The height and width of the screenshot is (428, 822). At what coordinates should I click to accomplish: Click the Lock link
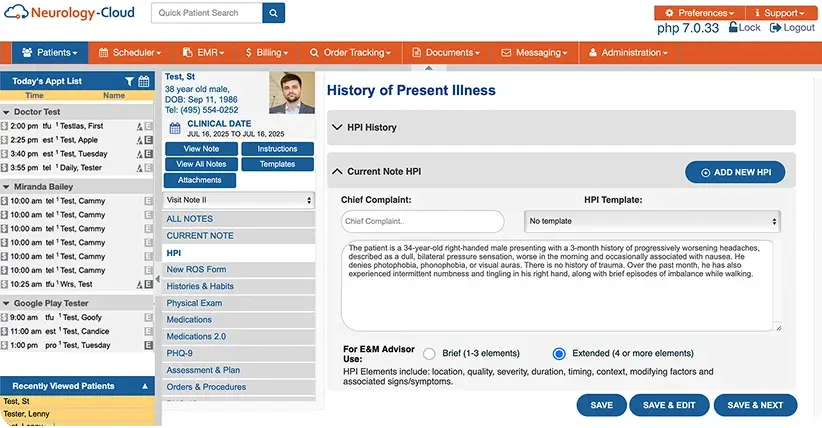pyautogui.click(x=744, y=28)
